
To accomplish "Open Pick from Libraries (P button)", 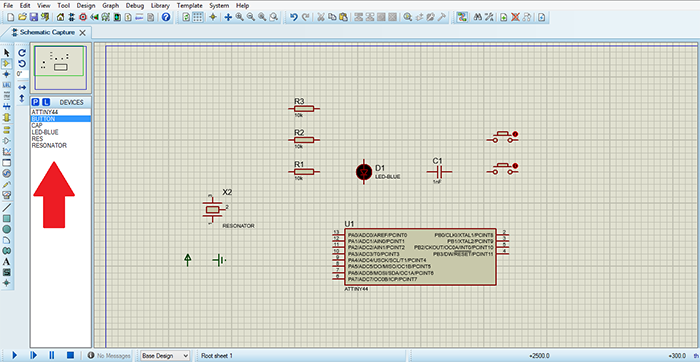I will click(x=36, y=102).
